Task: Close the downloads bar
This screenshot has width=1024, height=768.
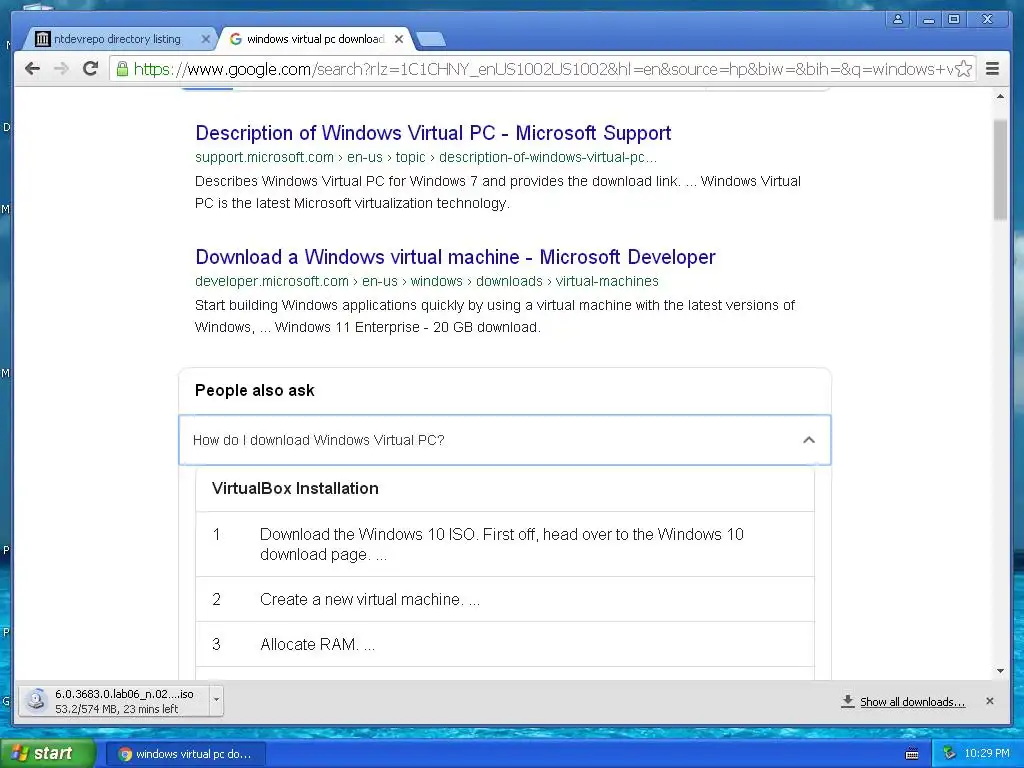Action: pos(989,701)
